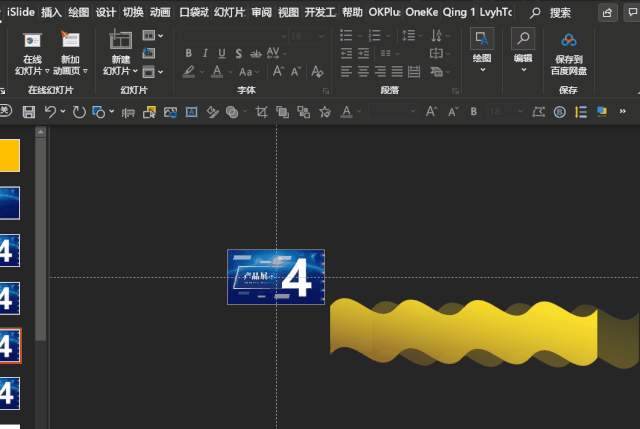The width and height of the screenshot is (640, 429).
Task: Click the Comments icon at top right
Action: [632, 13]
